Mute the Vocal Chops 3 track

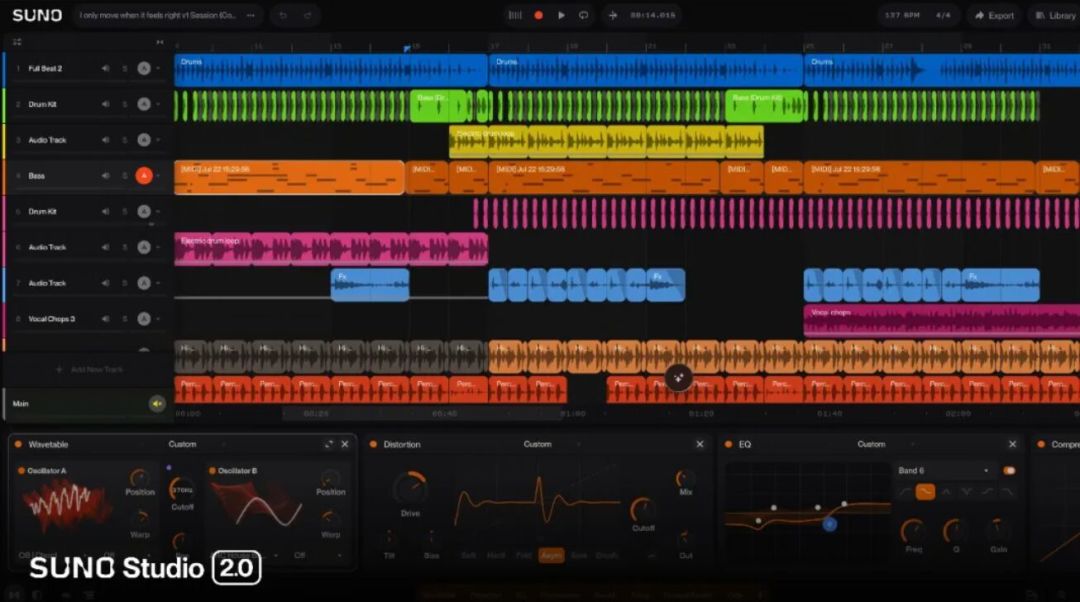pyautogui.click(x=105, y=319)
